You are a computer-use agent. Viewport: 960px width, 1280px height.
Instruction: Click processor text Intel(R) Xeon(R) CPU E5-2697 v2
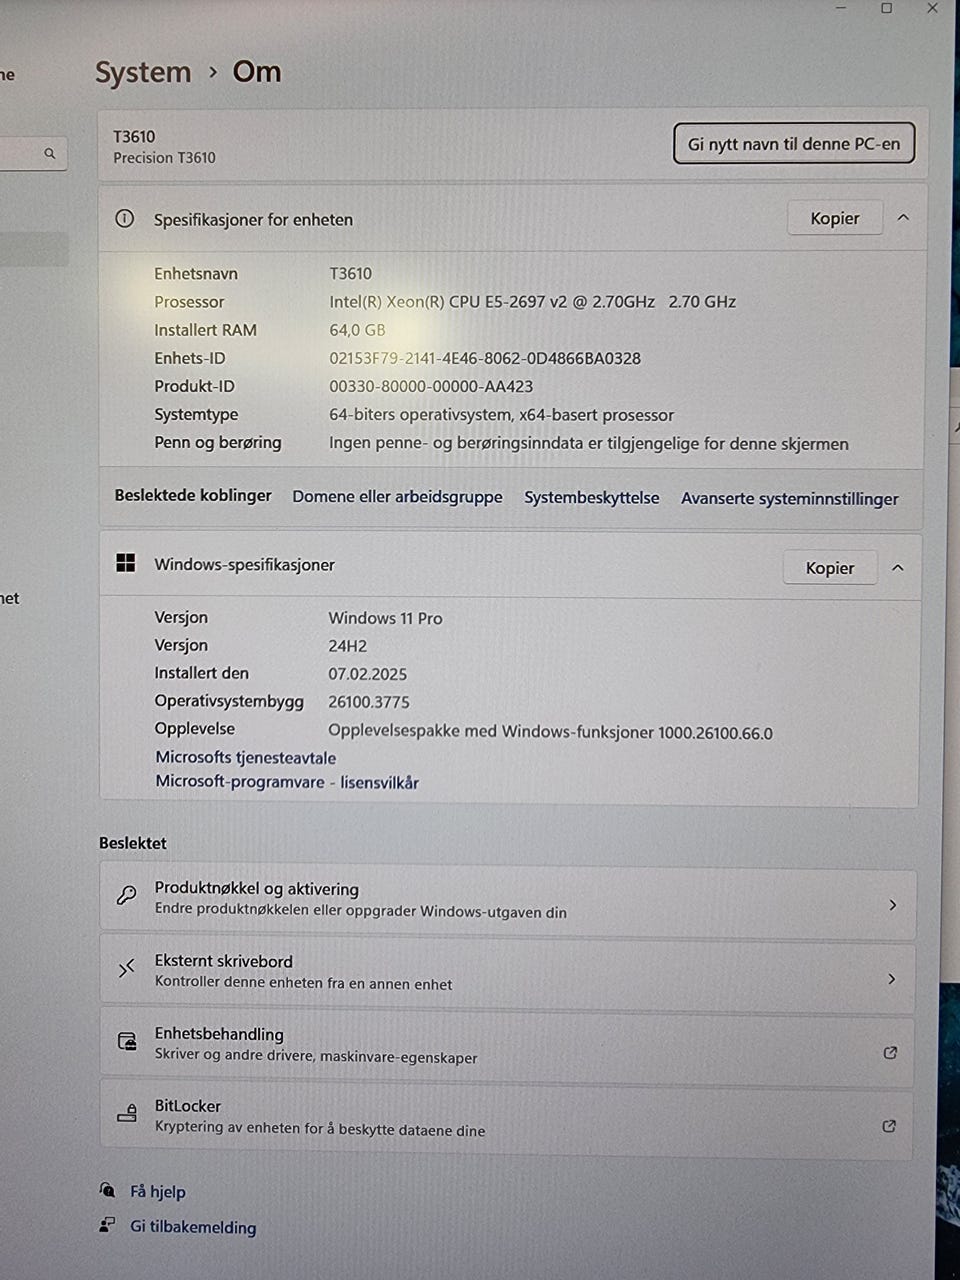click(x=449, y=301)
